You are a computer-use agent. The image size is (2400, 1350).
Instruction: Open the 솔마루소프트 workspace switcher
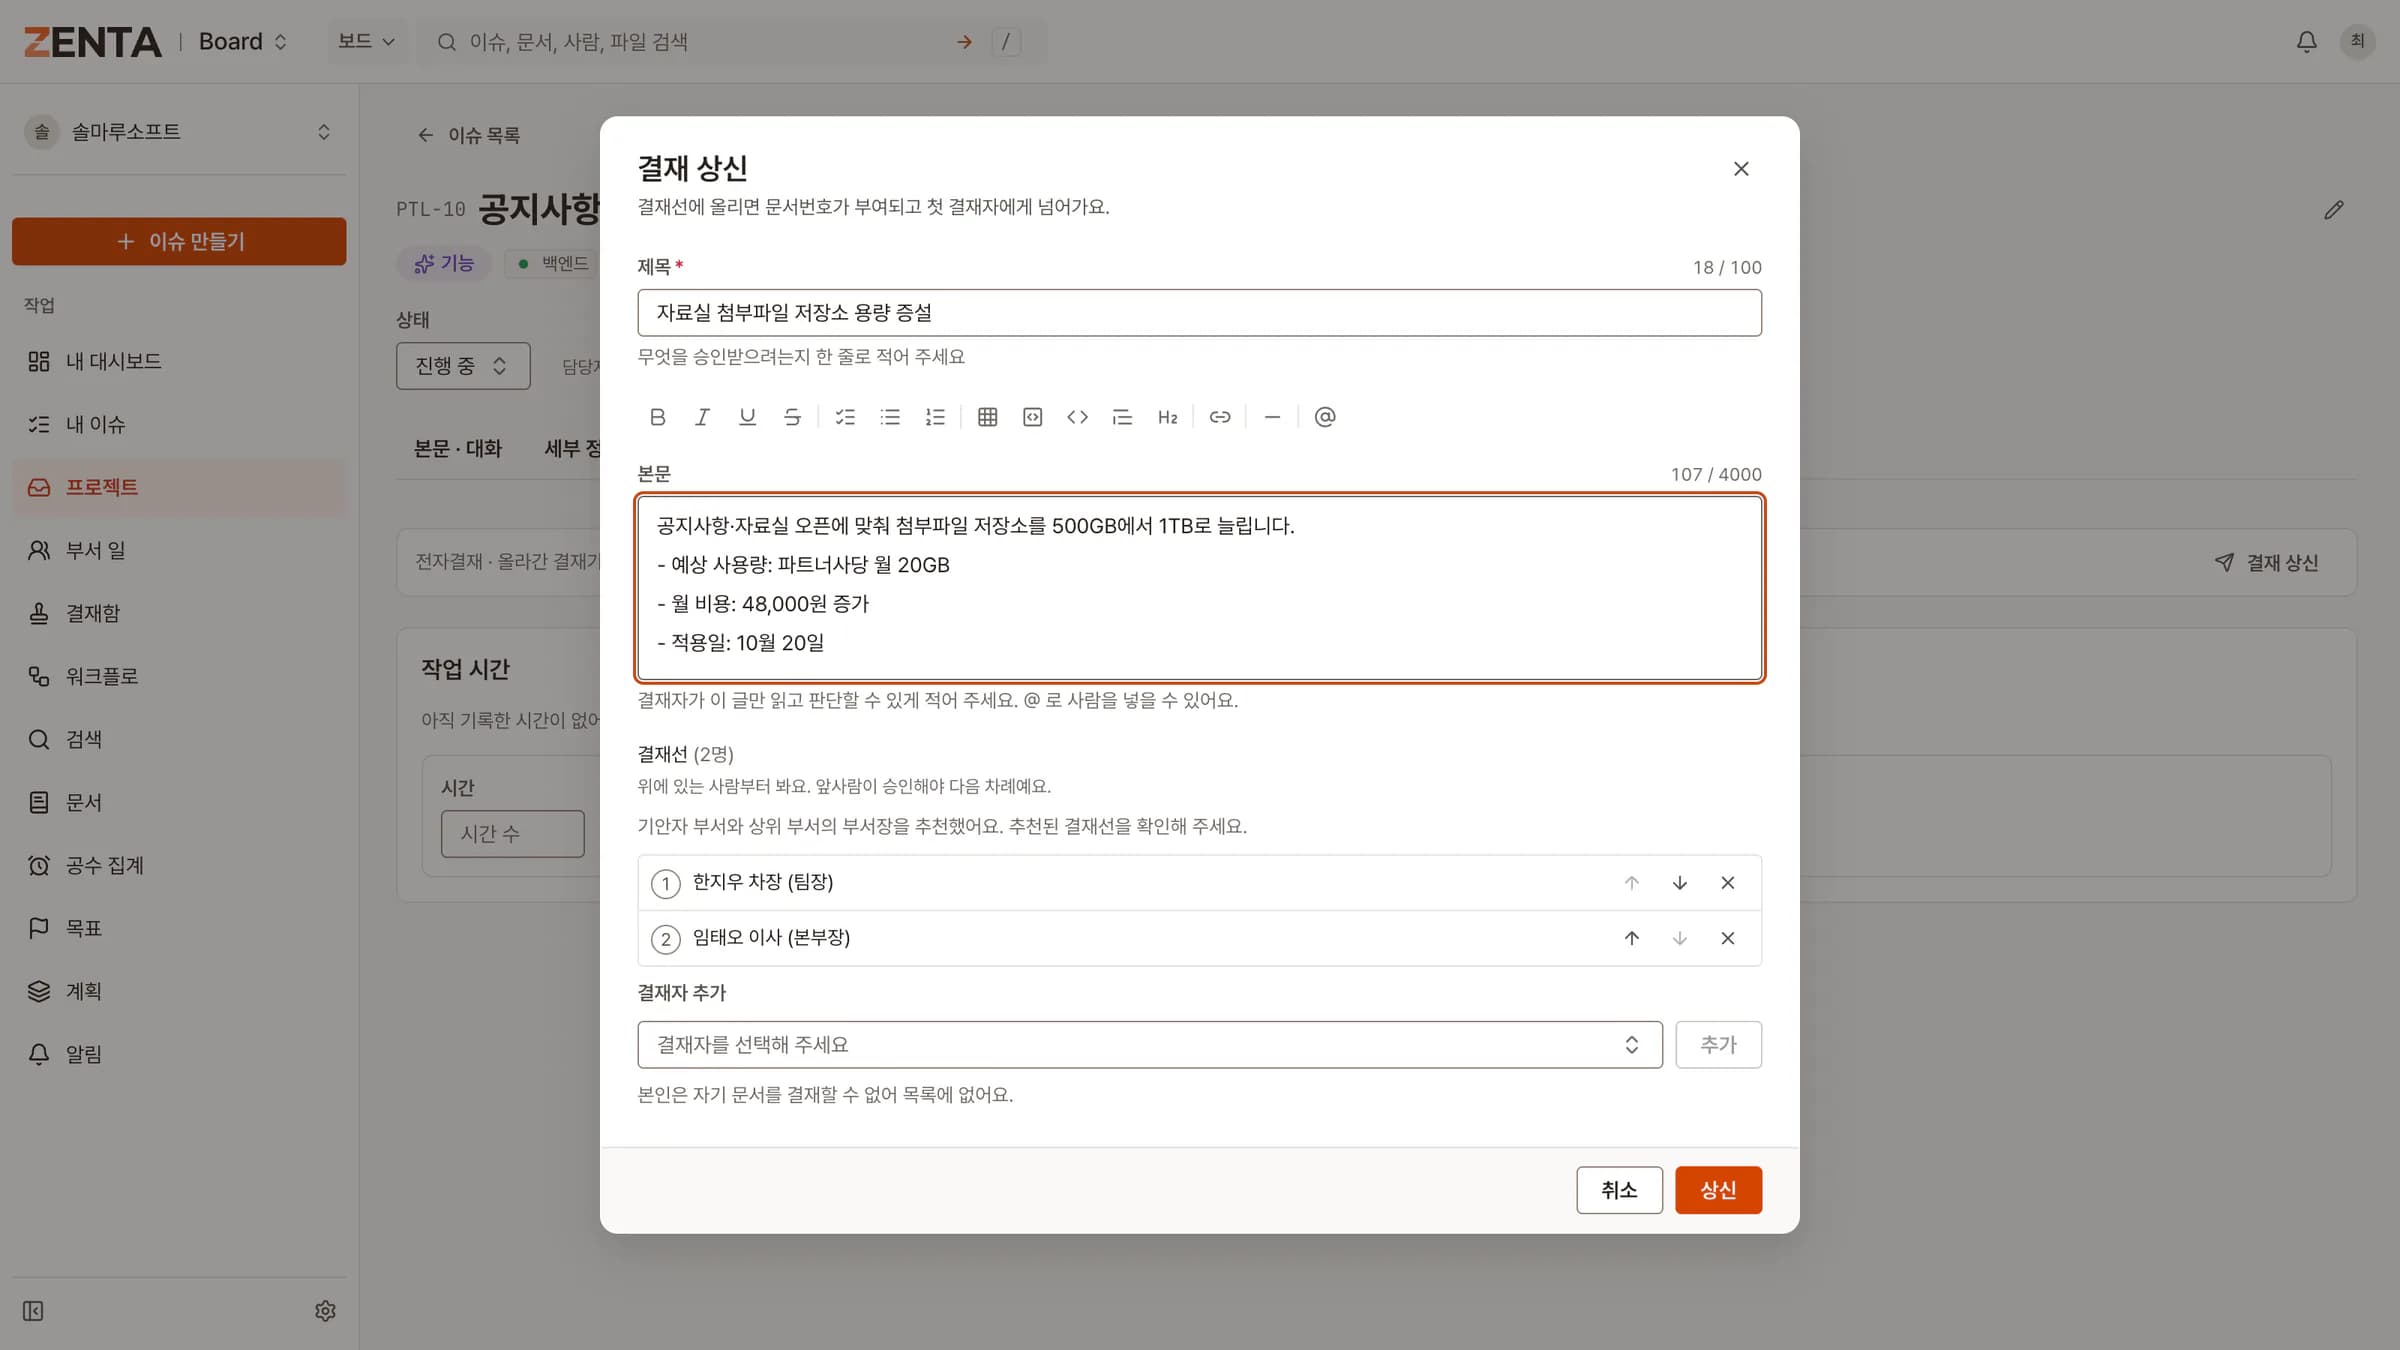[179, 132]
